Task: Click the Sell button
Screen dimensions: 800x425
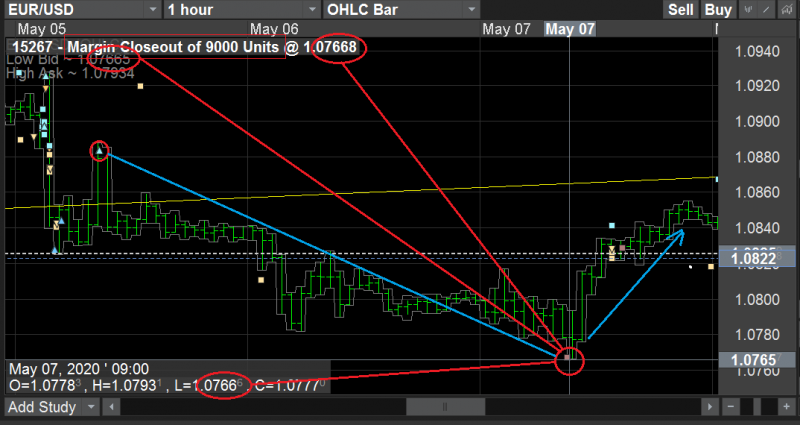Action: pyautogui.click(x=681, y=10)
